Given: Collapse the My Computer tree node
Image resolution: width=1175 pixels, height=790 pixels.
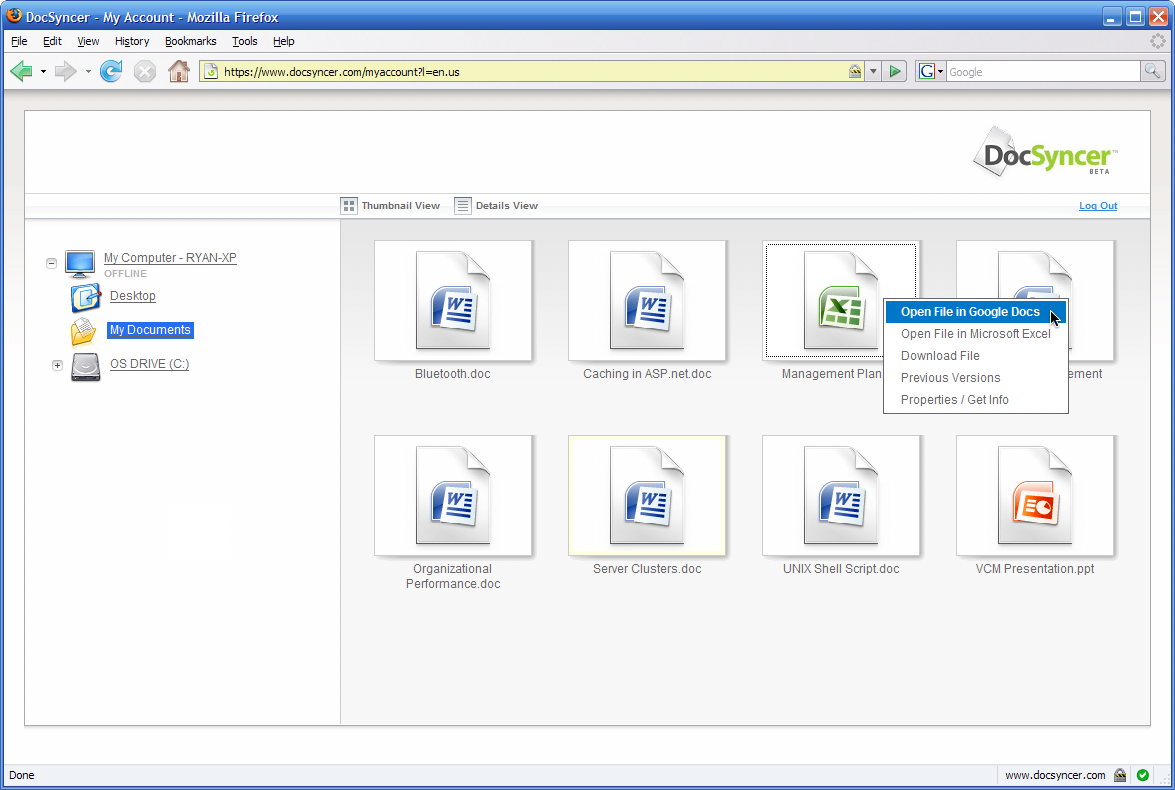Looking at the screenshot, I should click(51, 263).
